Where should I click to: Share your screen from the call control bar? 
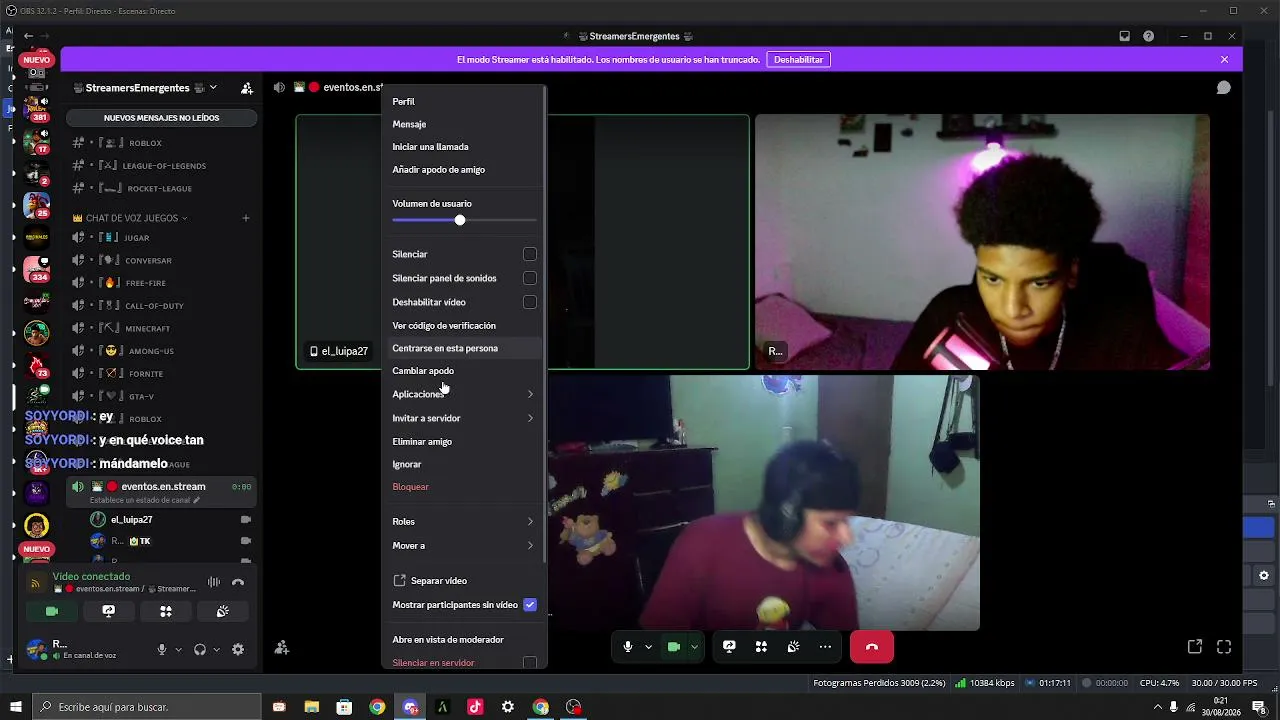pyautogui.click(x=729, y=647)
